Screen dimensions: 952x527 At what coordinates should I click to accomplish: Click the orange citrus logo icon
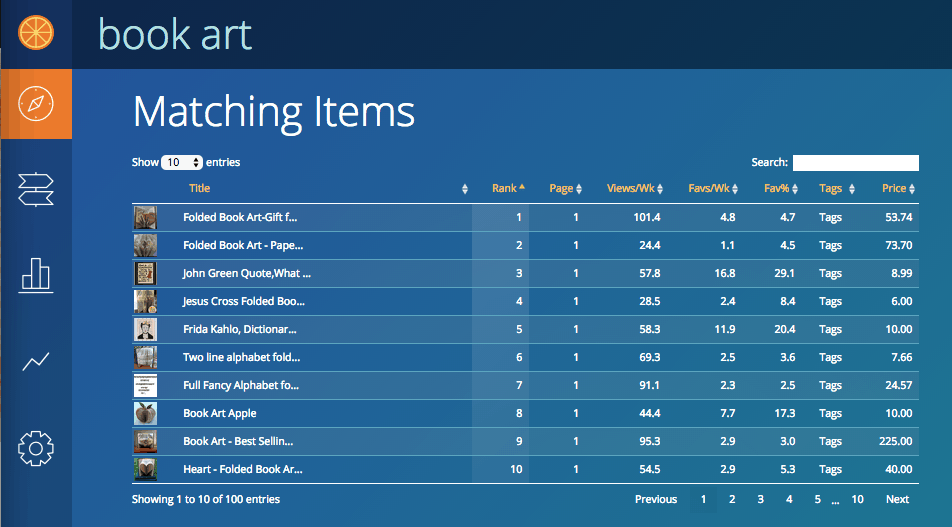pos(36,33)
